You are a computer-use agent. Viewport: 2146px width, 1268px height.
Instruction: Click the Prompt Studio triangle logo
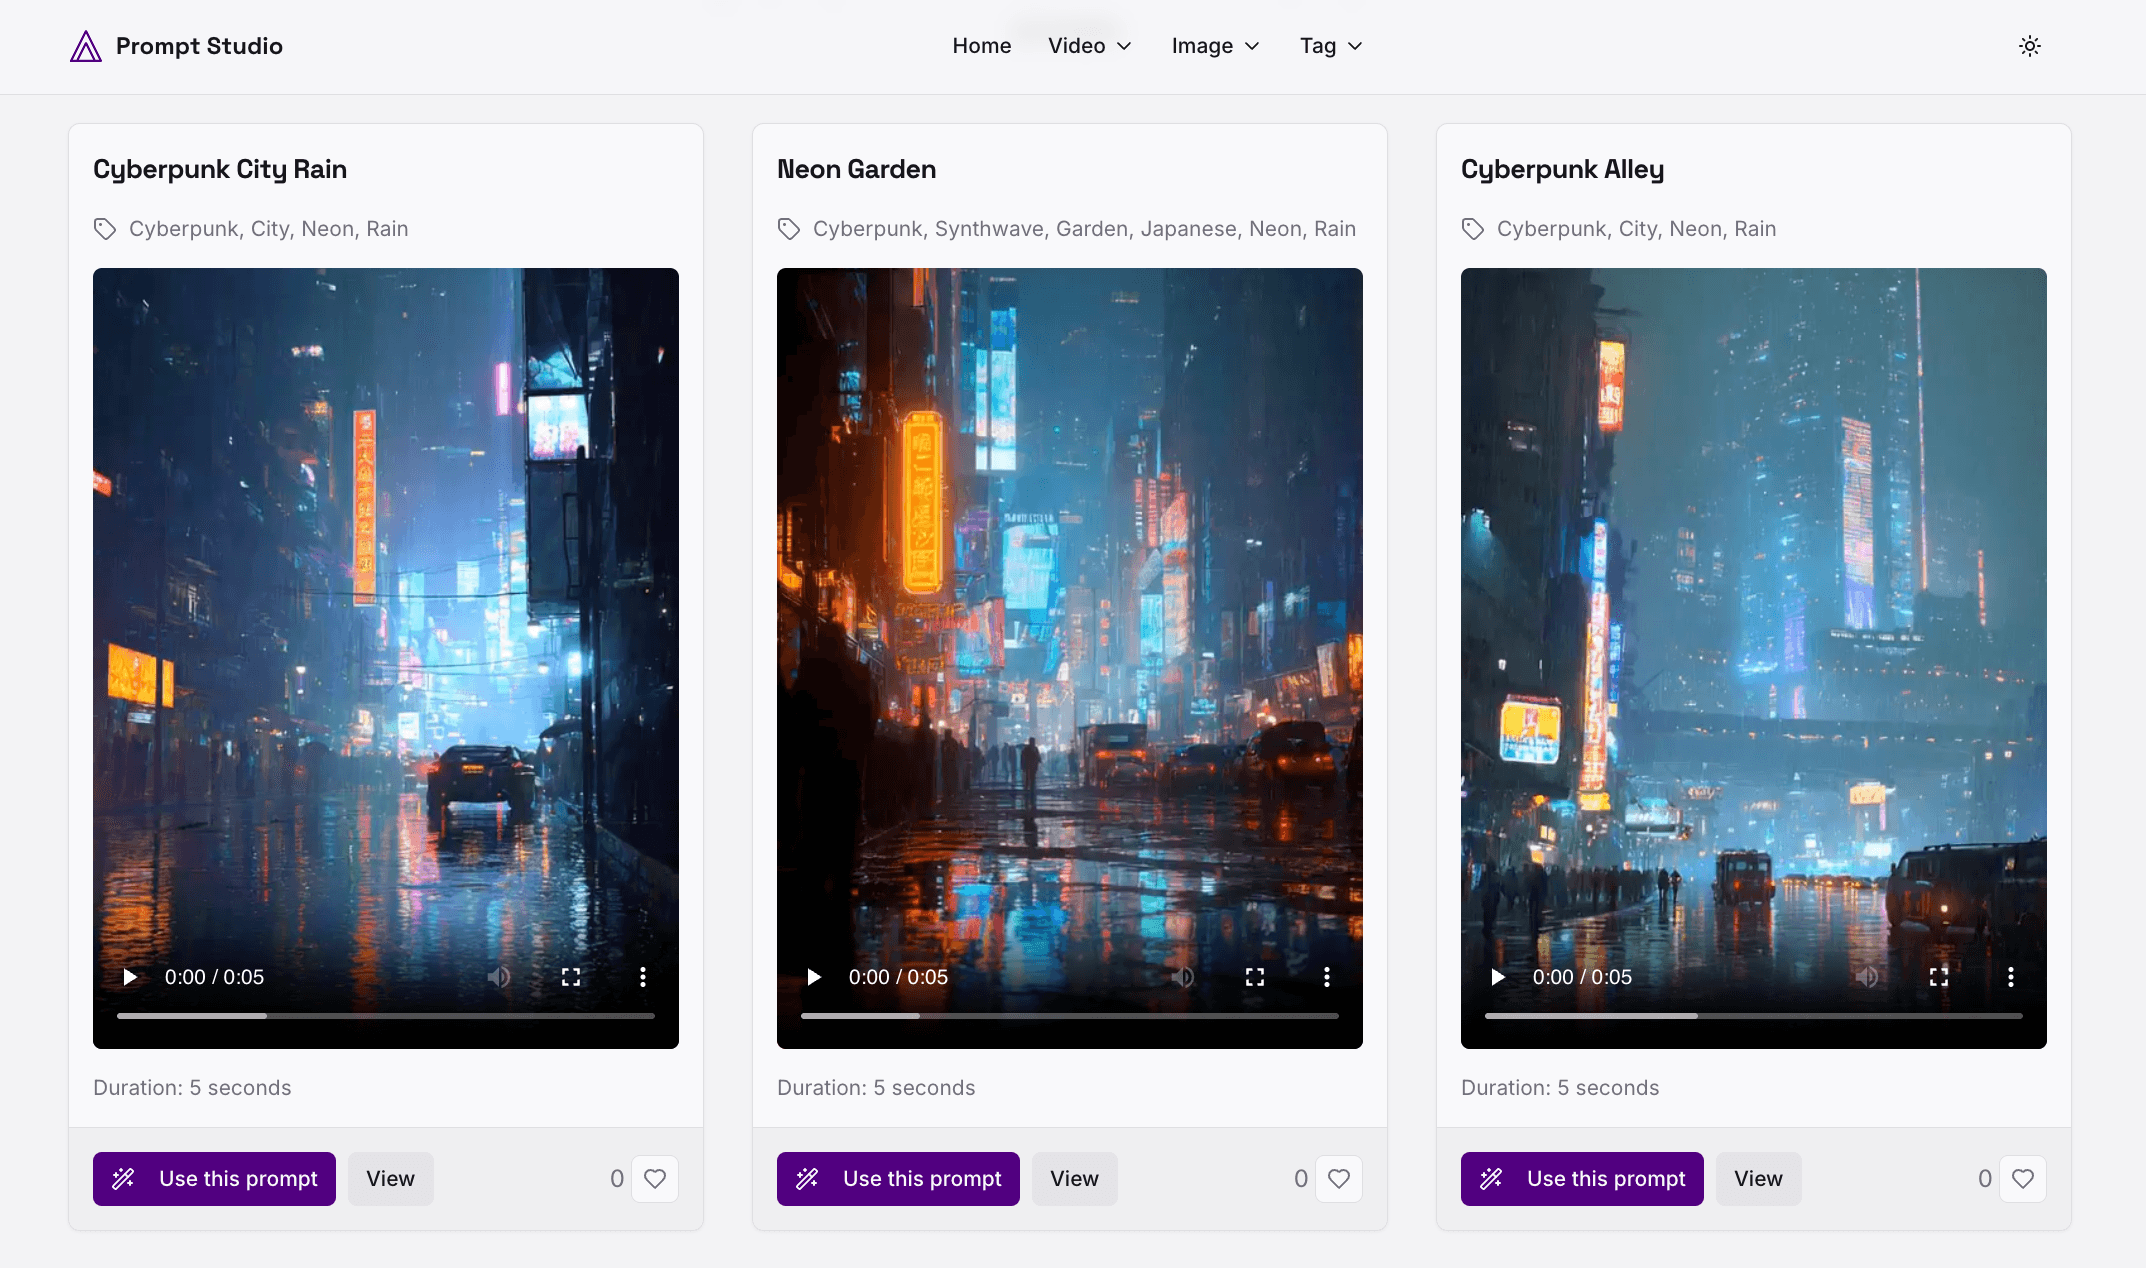point(86,46)
